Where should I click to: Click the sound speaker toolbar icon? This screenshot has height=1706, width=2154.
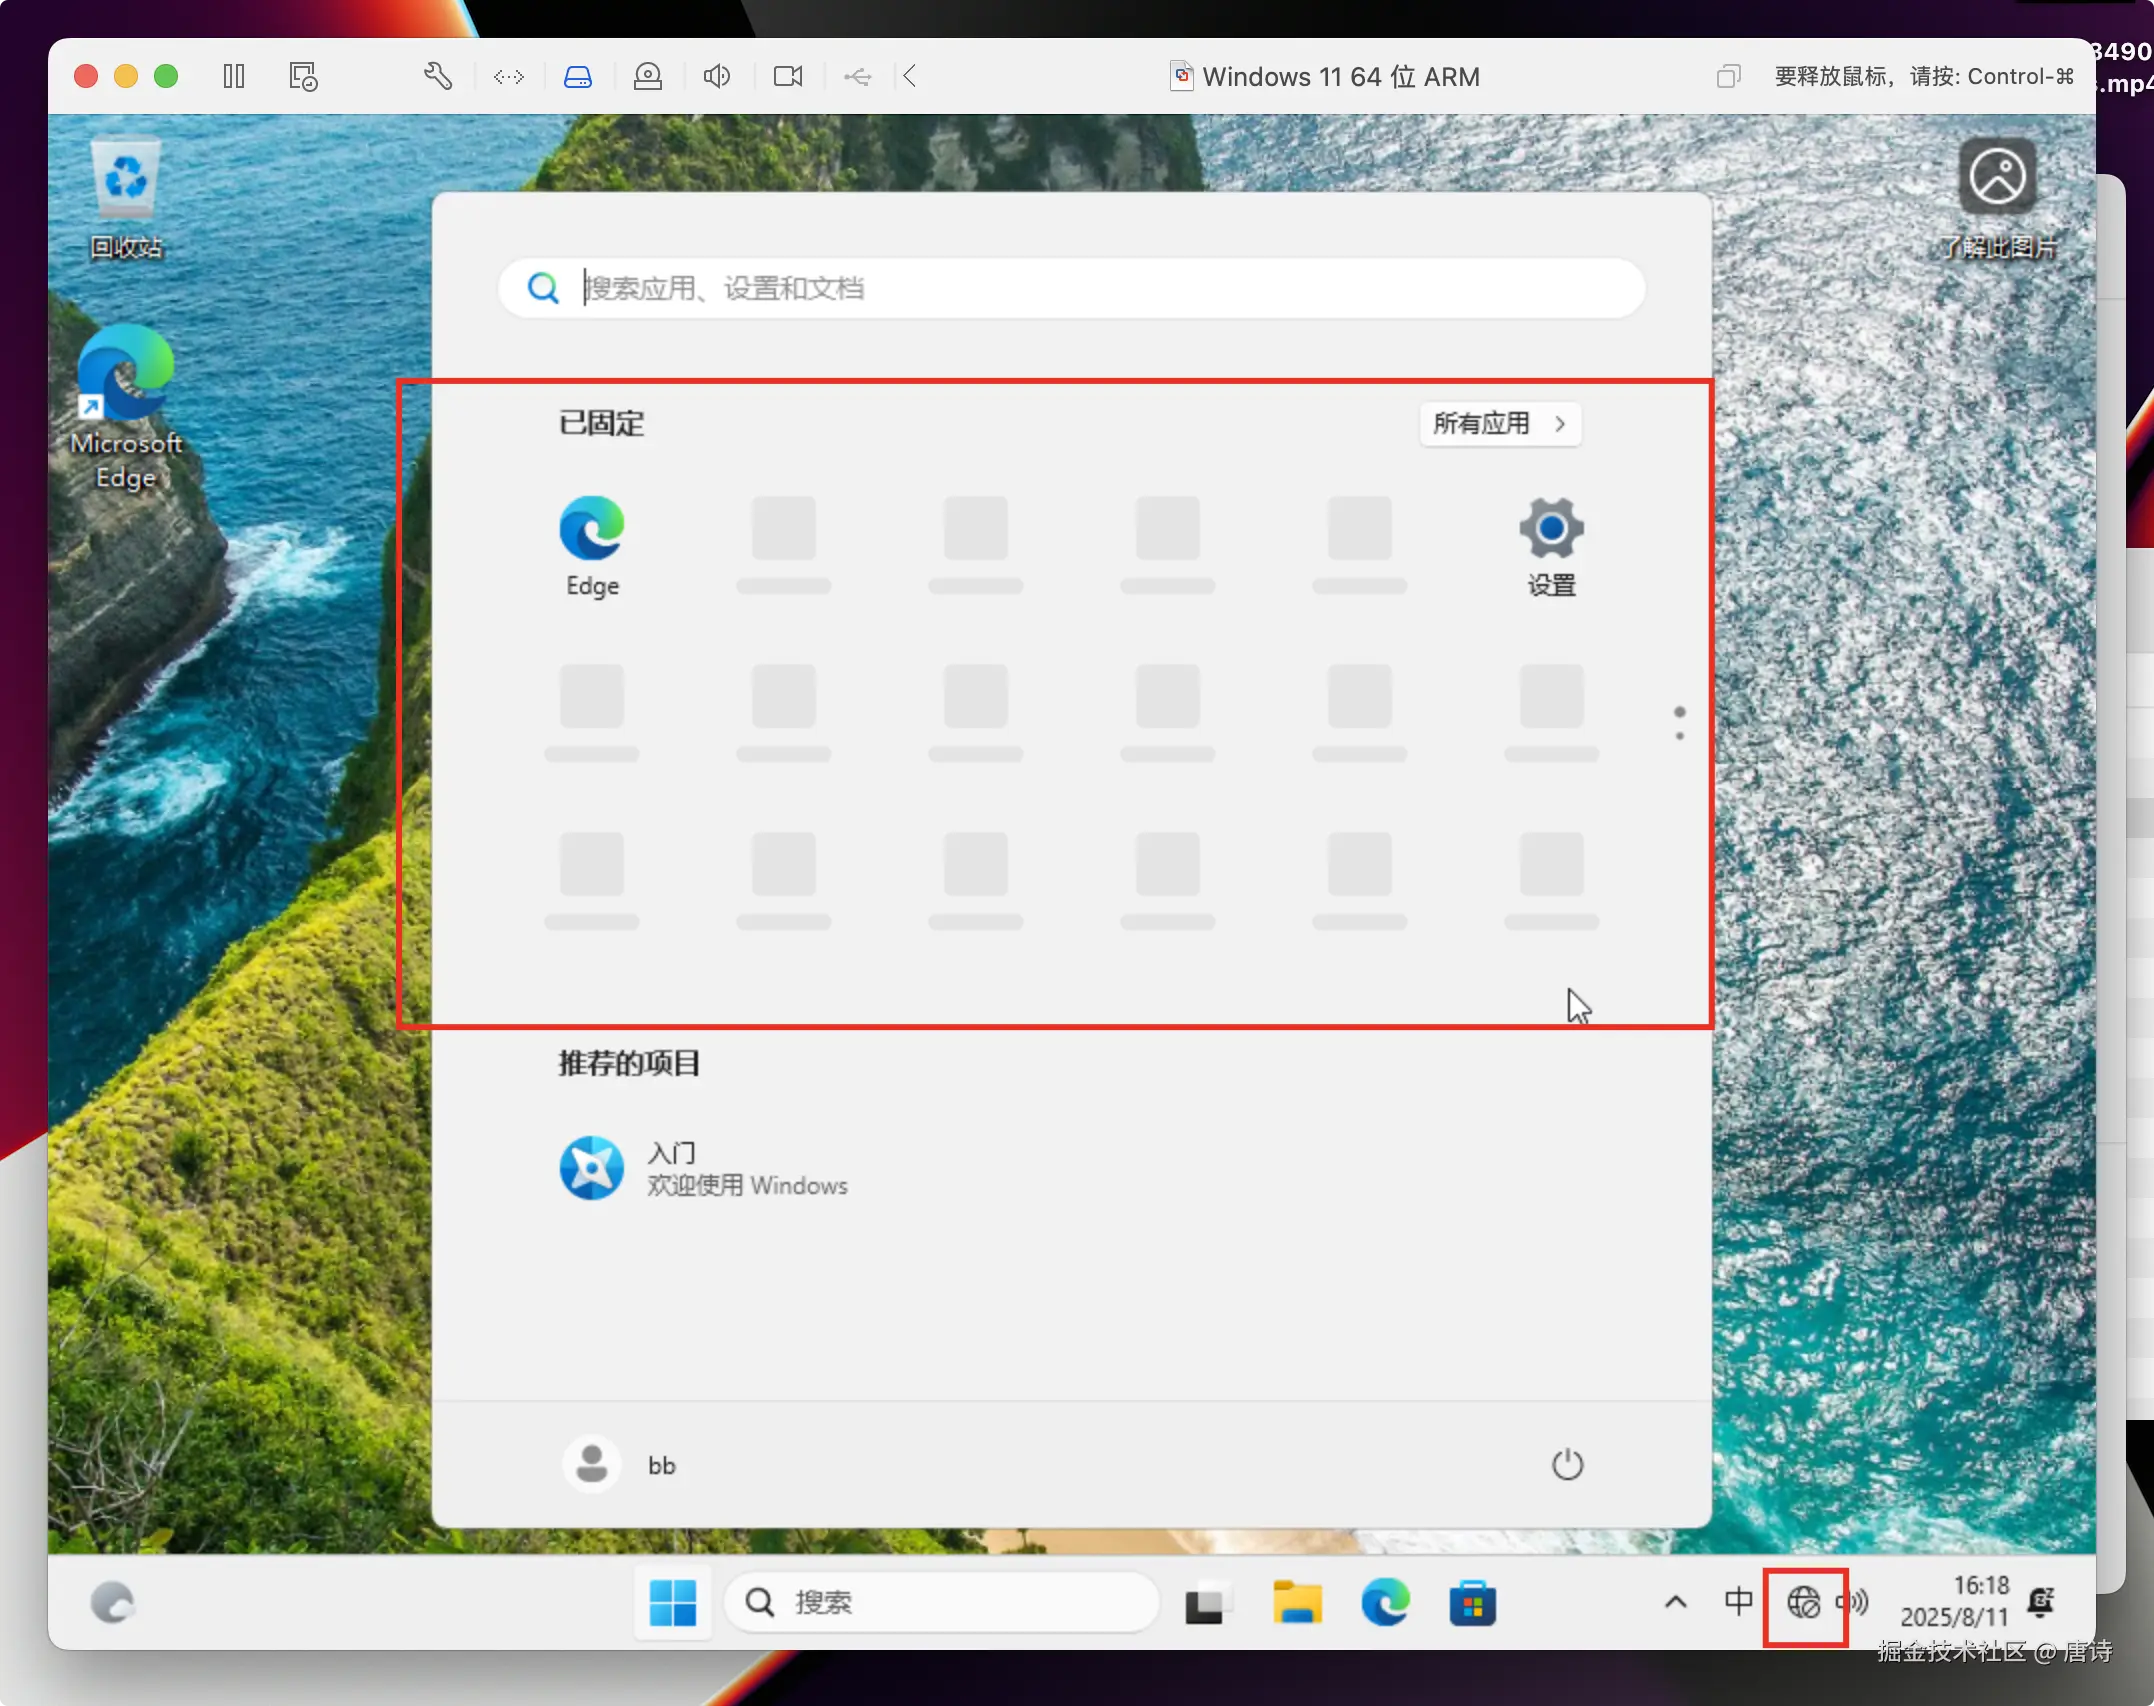coord(717,76)
